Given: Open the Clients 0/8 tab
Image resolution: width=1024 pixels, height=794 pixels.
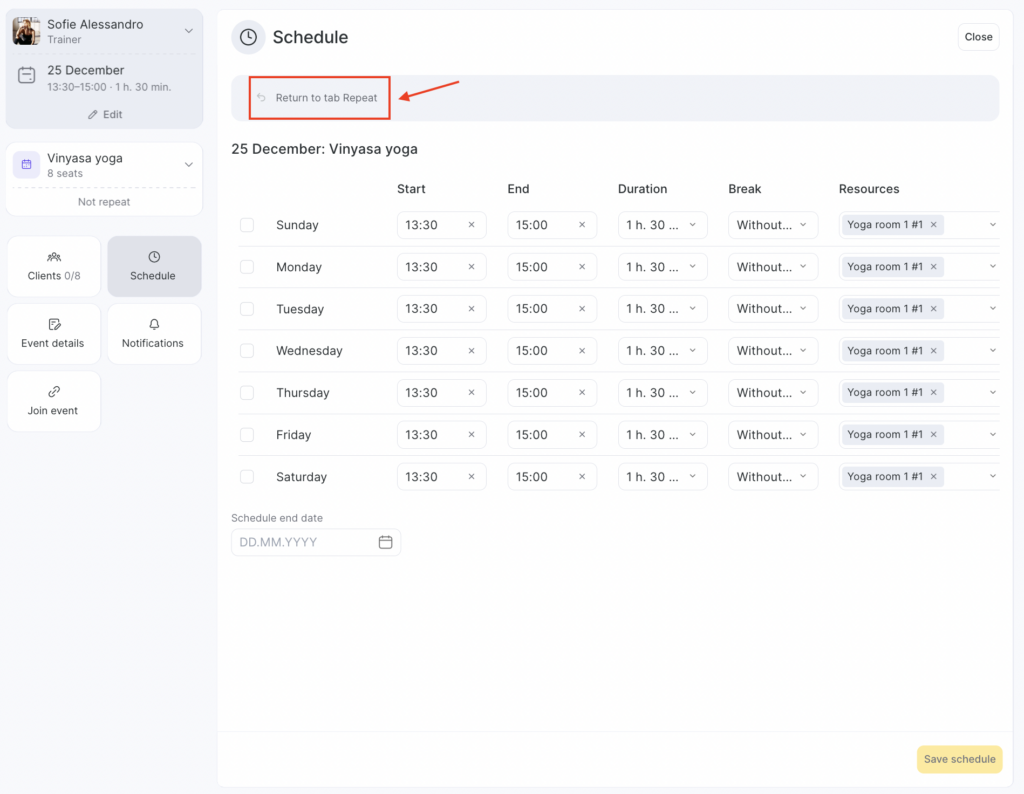Looking at the screenshot, I should (54, 266).
